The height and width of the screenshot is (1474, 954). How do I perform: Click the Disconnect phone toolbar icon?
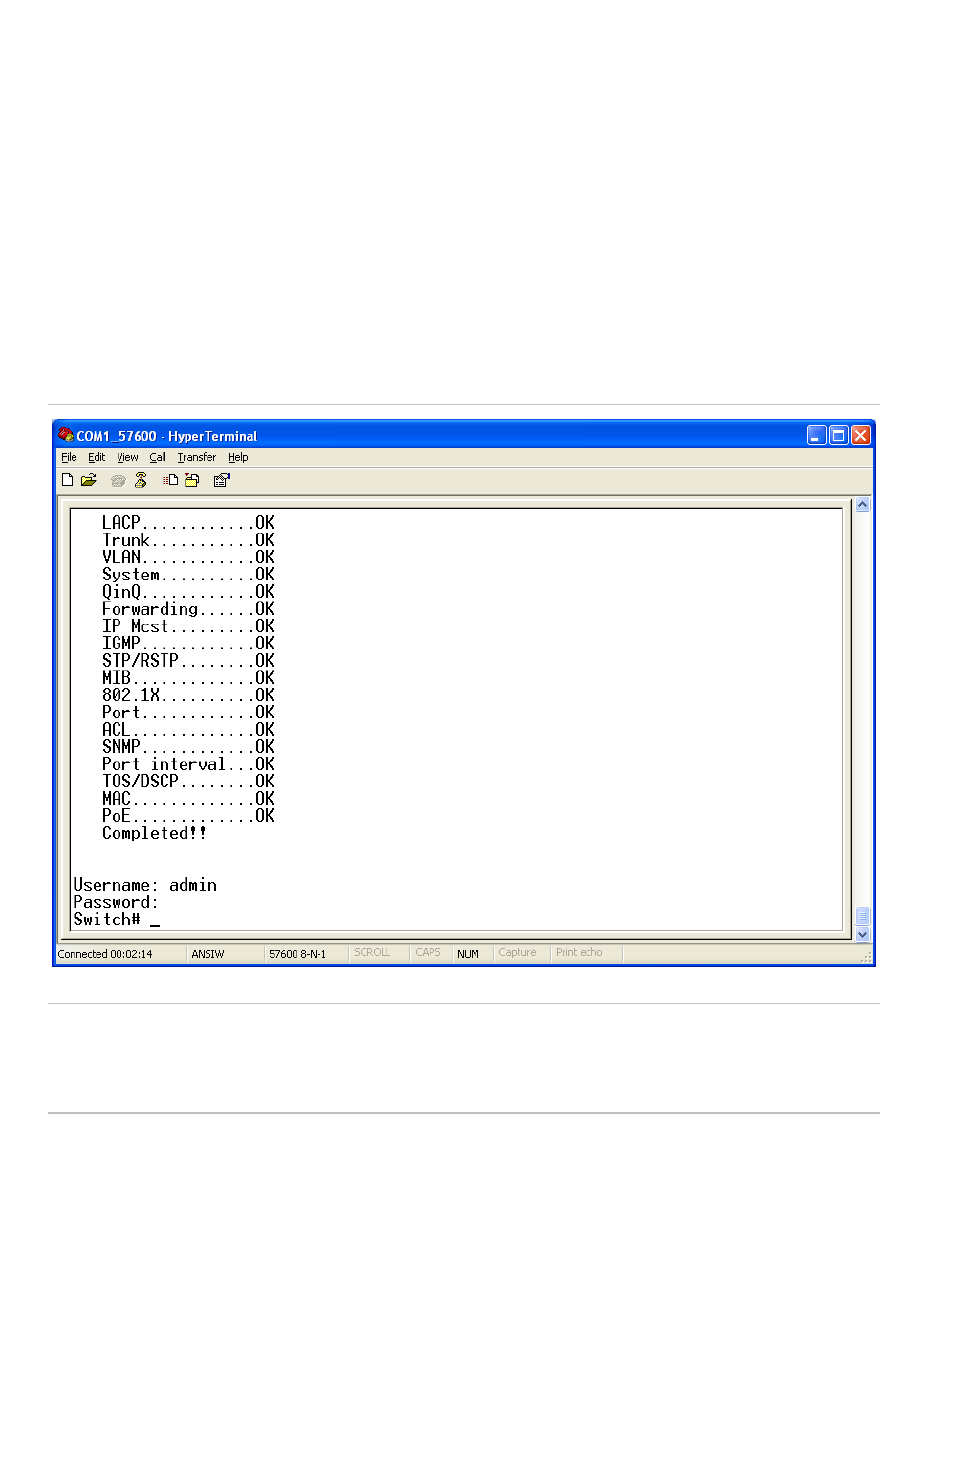[x=141, y=480]
